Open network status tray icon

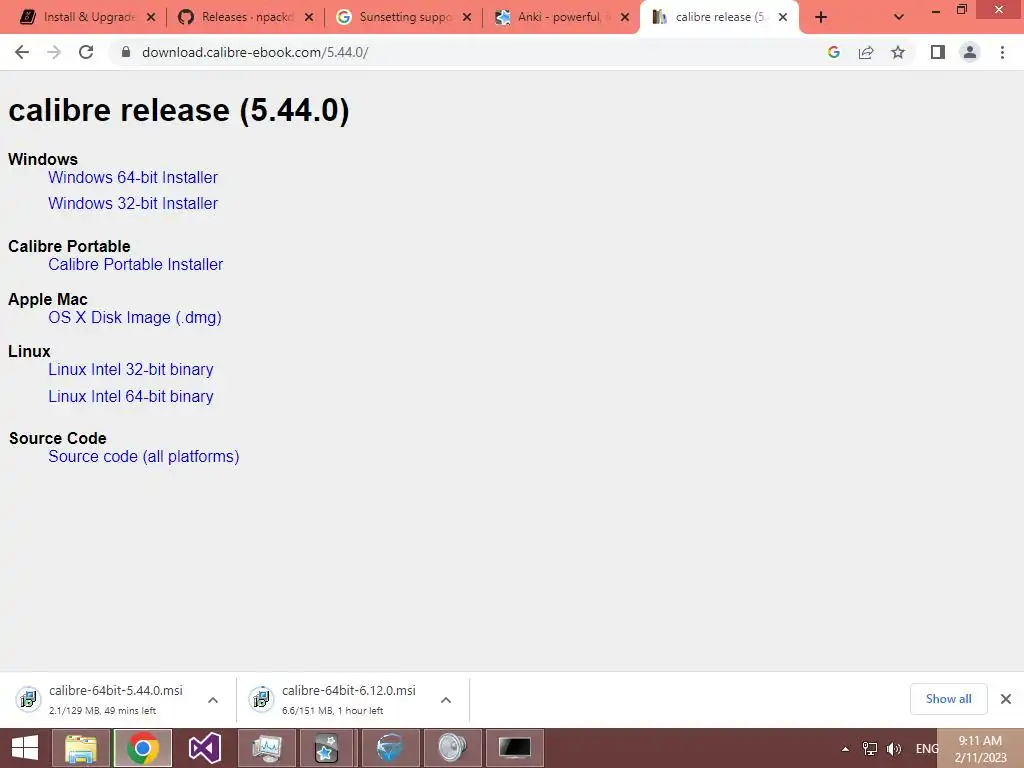pyautogui.click(x=870, y=749)
